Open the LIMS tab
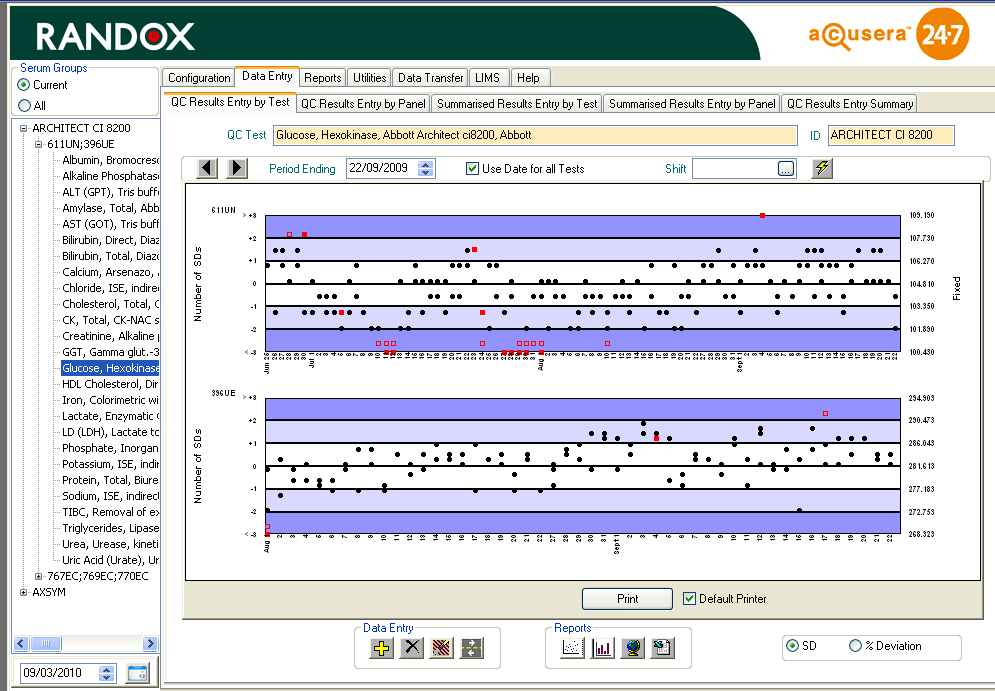 coord(487,78)
